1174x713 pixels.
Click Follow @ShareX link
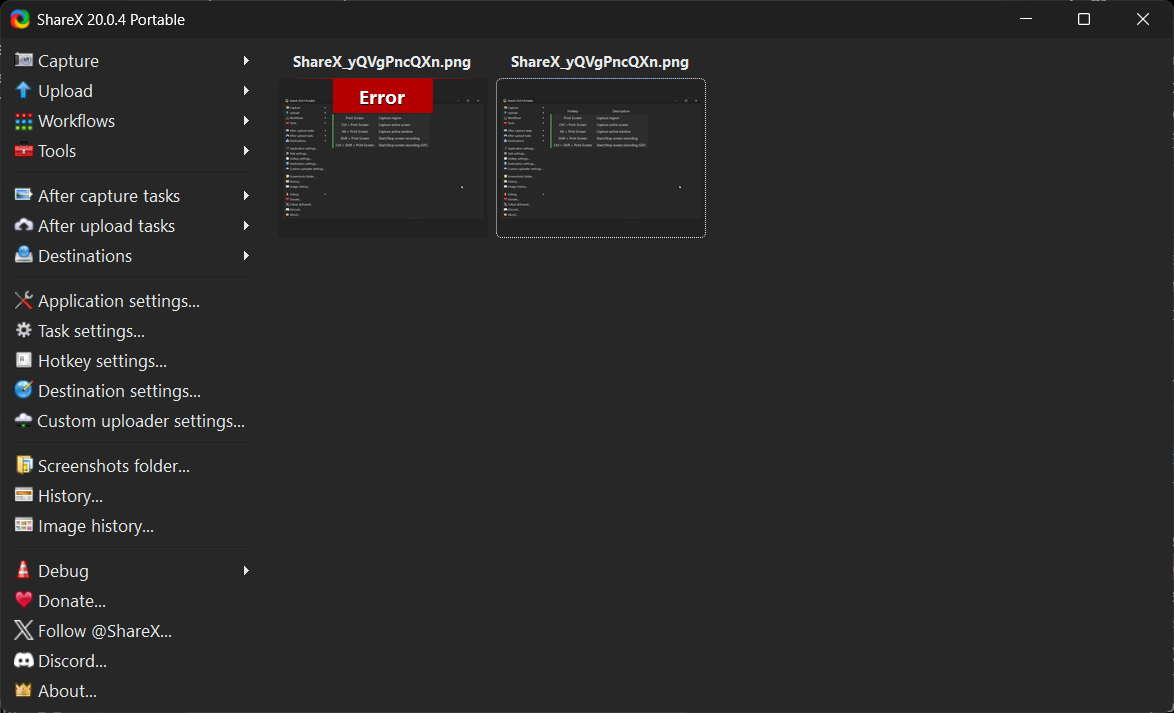133,631
